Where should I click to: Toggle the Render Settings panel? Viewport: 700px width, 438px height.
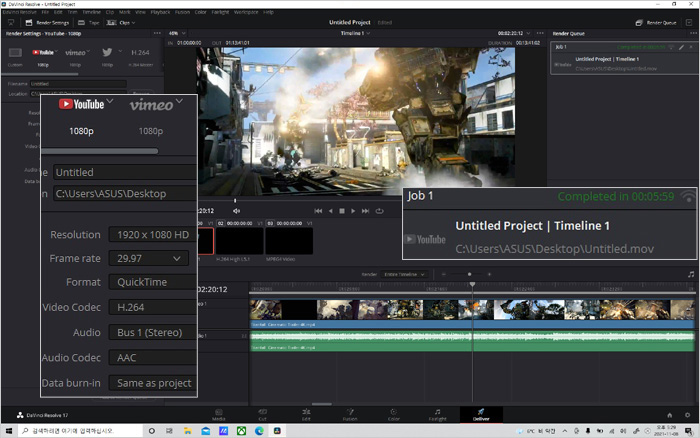pos(47,22)
